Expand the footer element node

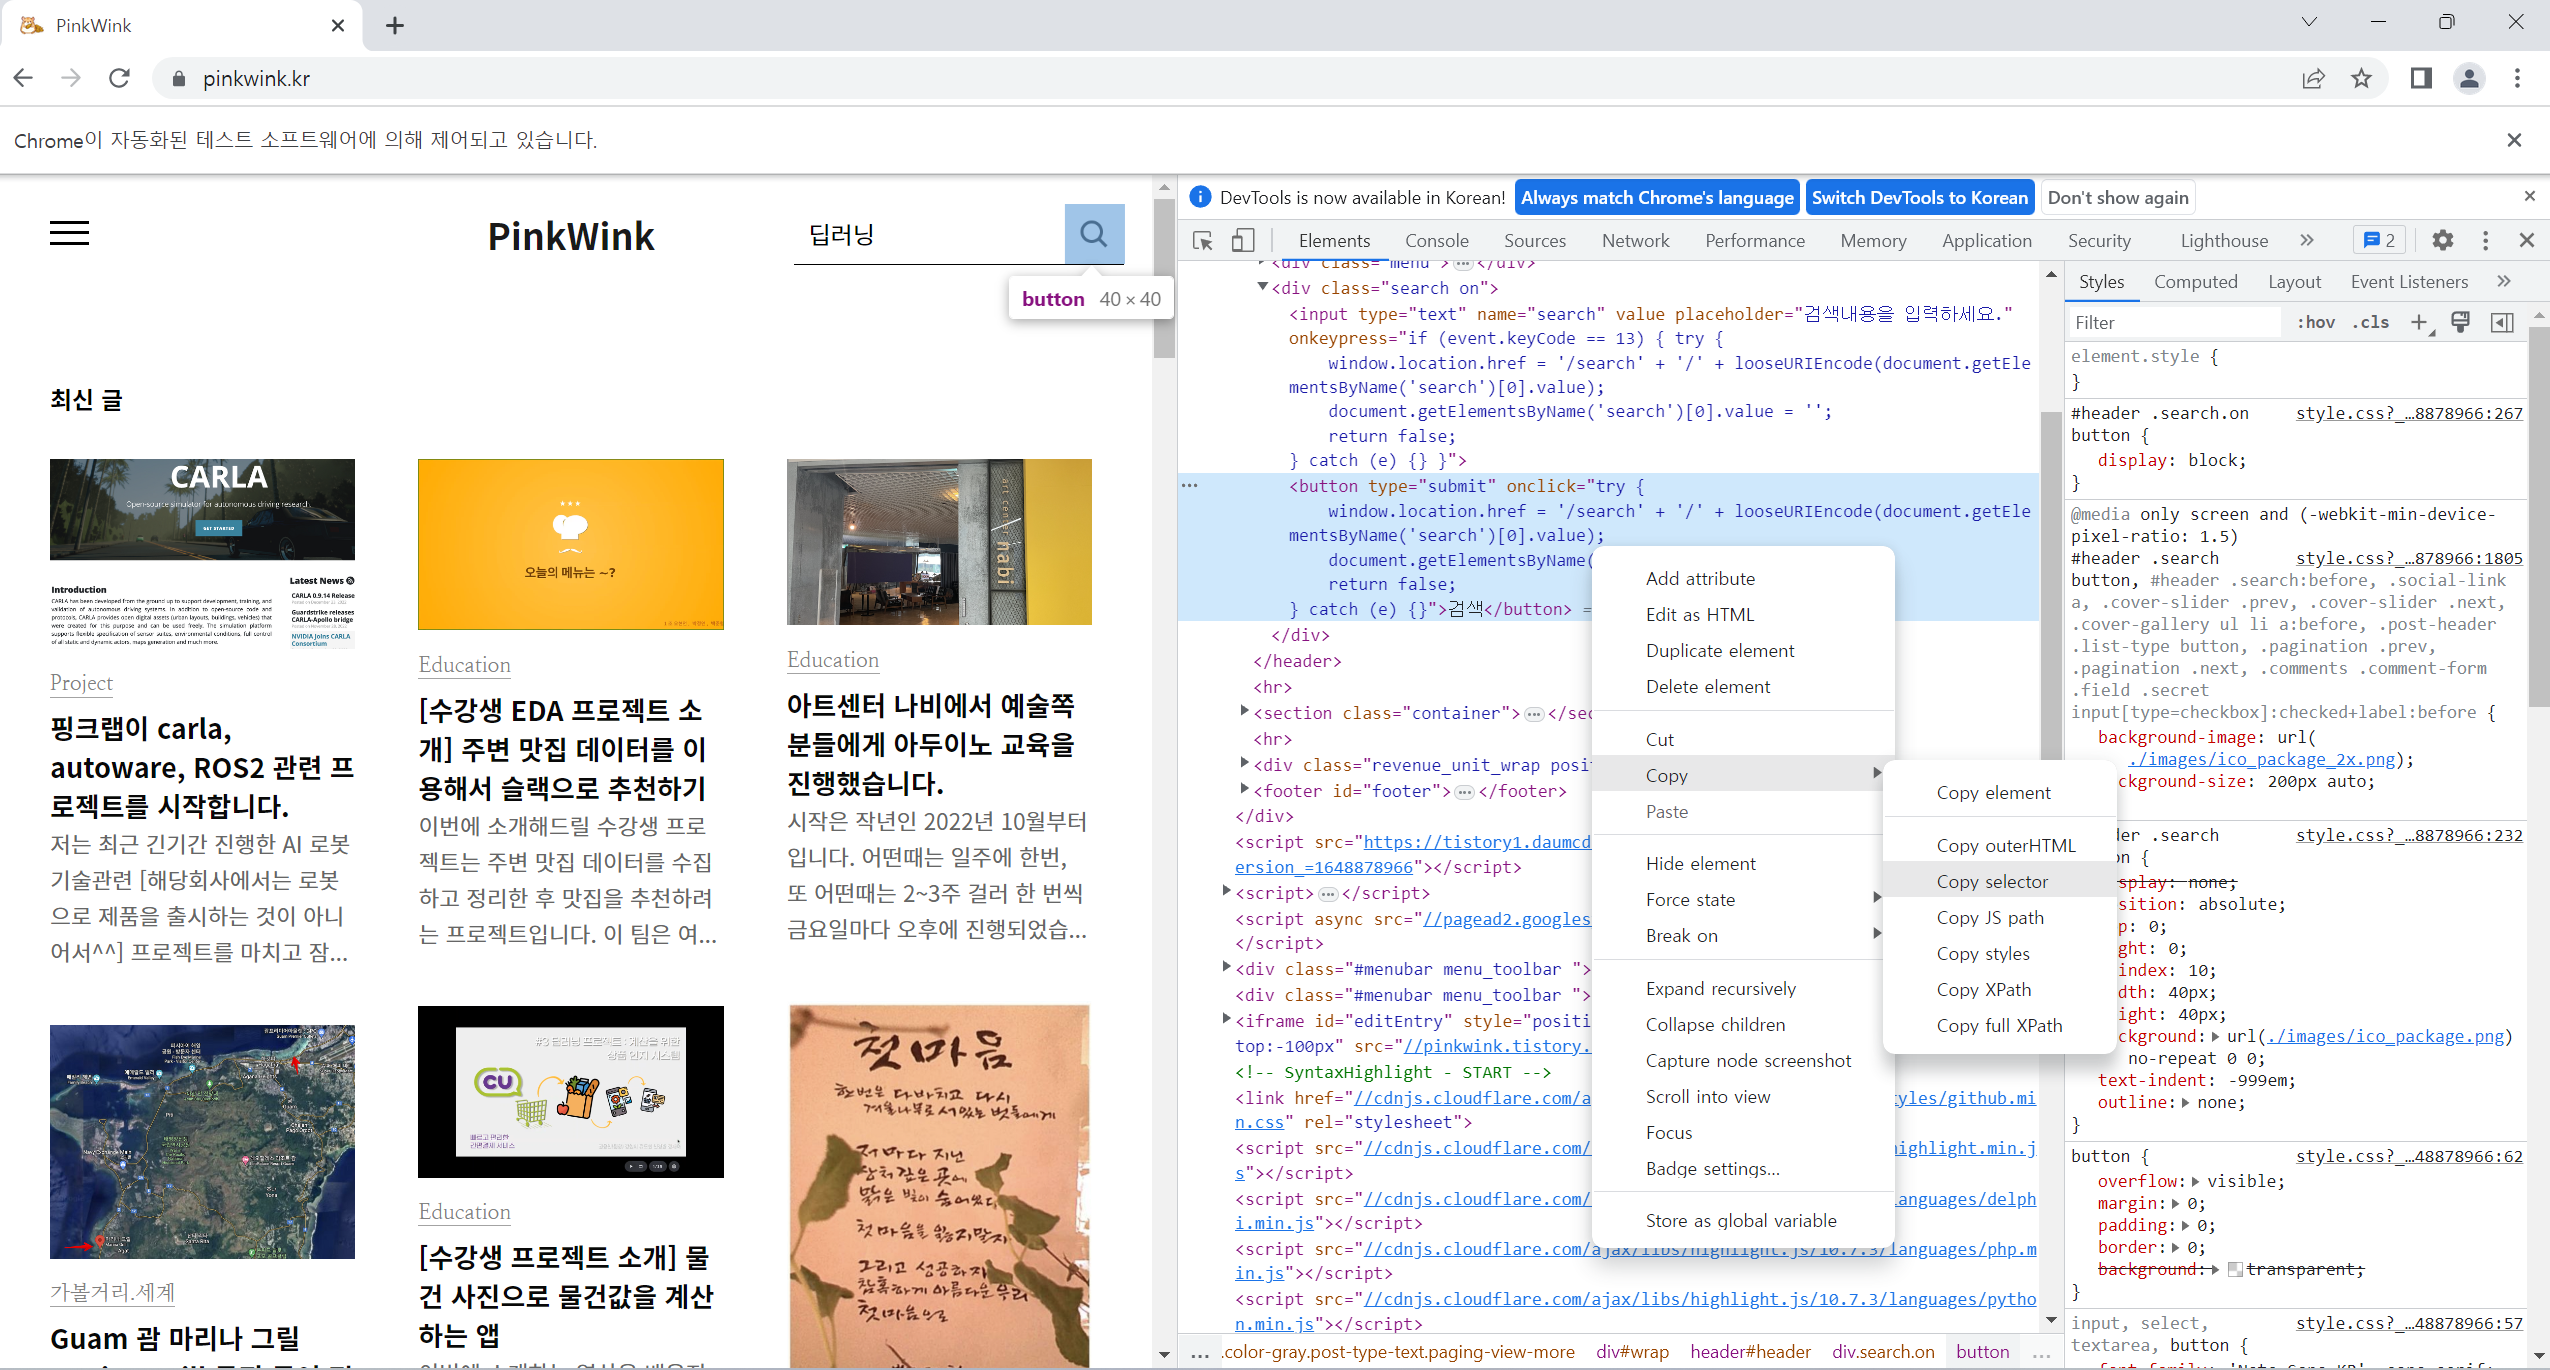[x=1245, y=789]
